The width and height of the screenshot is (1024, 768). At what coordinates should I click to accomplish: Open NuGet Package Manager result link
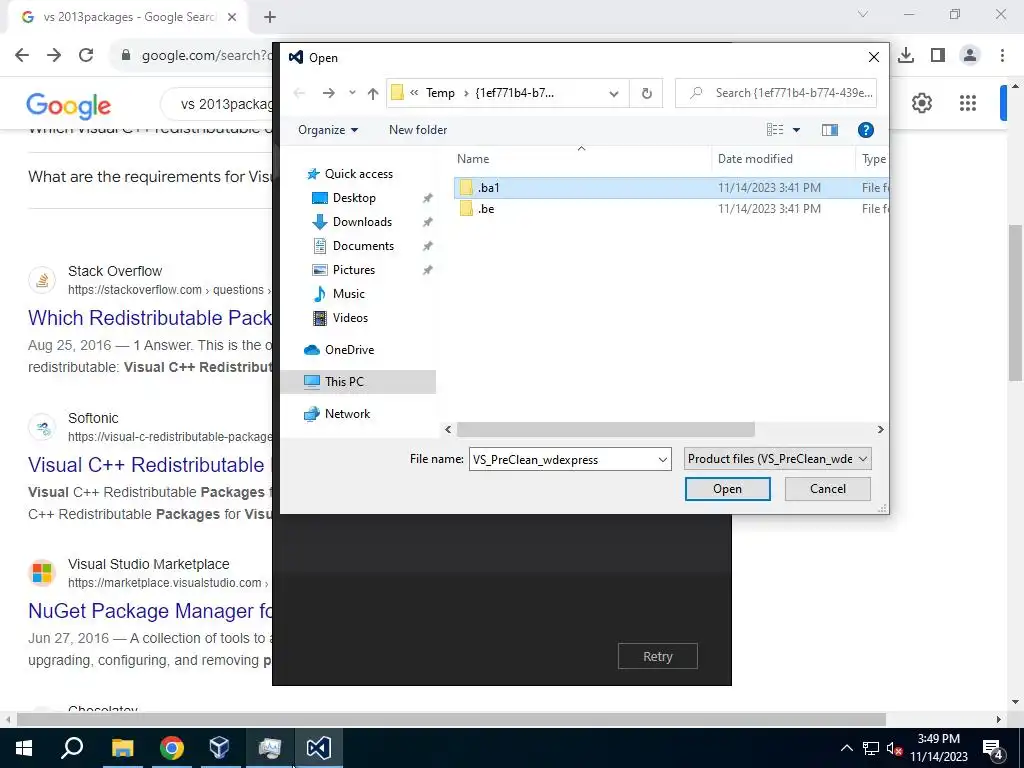(x=150, y=611)
